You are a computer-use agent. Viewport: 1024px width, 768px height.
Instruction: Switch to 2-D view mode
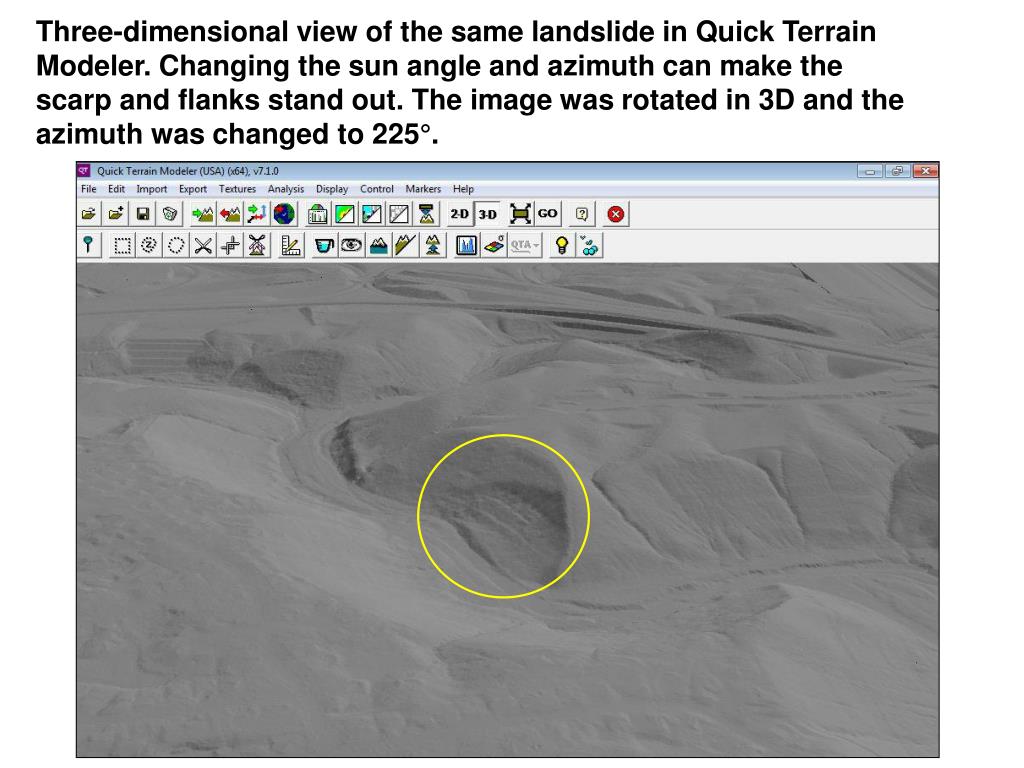pos(460,214)
